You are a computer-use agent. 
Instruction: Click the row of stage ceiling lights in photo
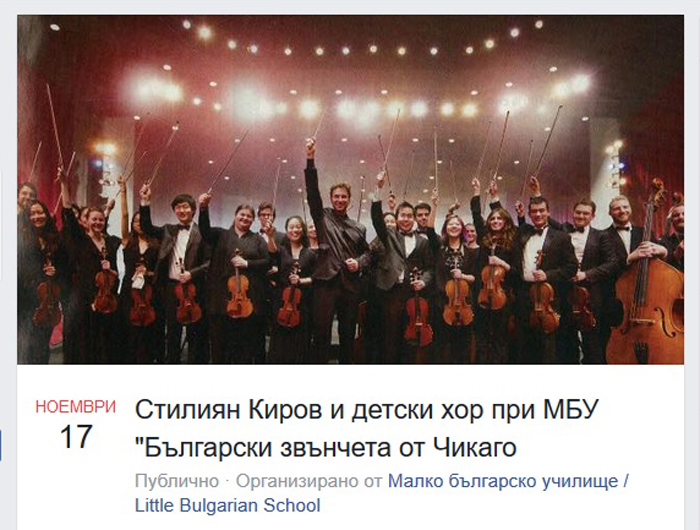[x=357, y=48]
